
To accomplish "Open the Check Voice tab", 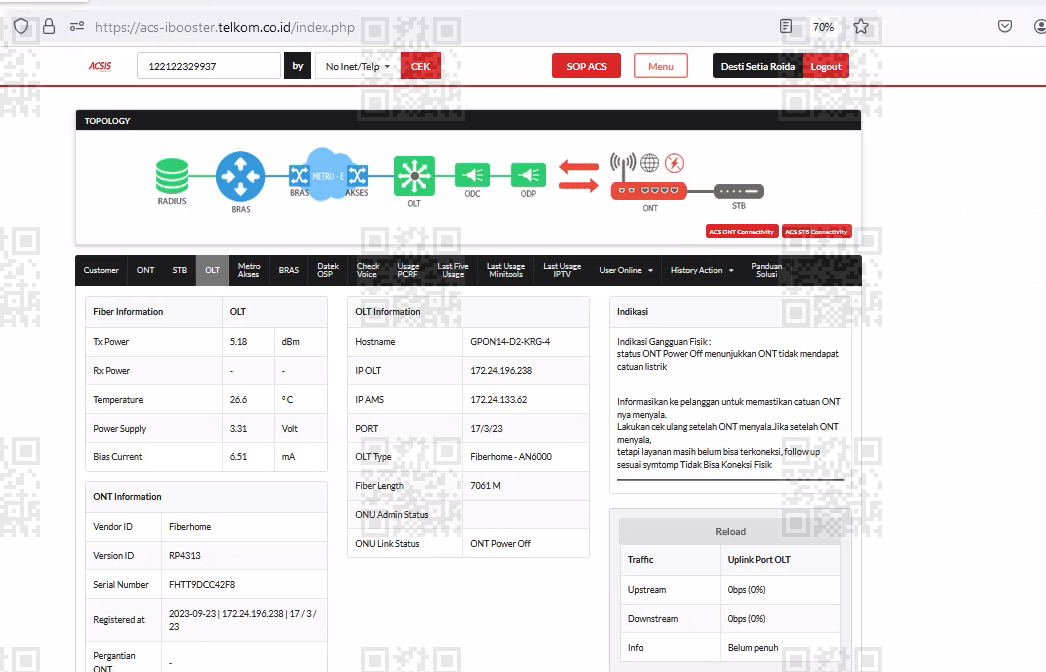I will (368, 270).
